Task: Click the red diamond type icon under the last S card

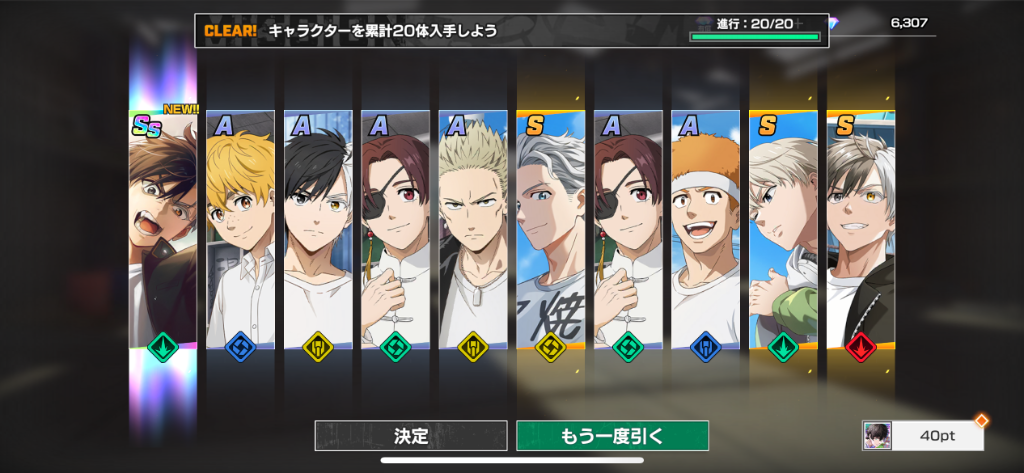Action: tap(860, 348)
